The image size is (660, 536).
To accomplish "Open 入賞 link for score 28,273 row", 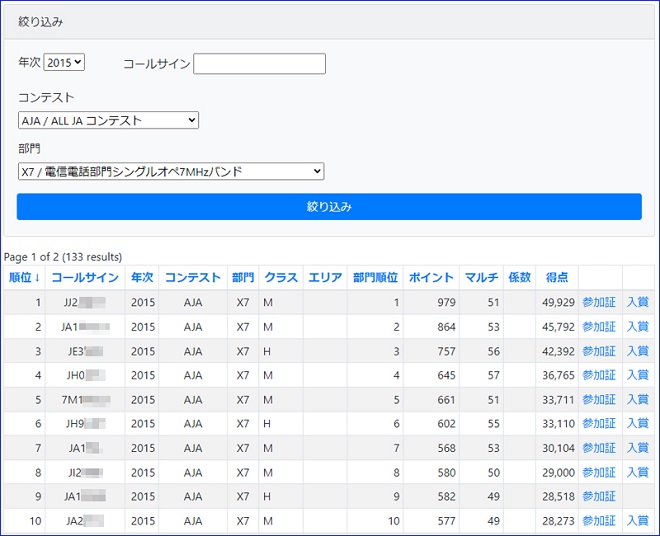I will [638, 521].
